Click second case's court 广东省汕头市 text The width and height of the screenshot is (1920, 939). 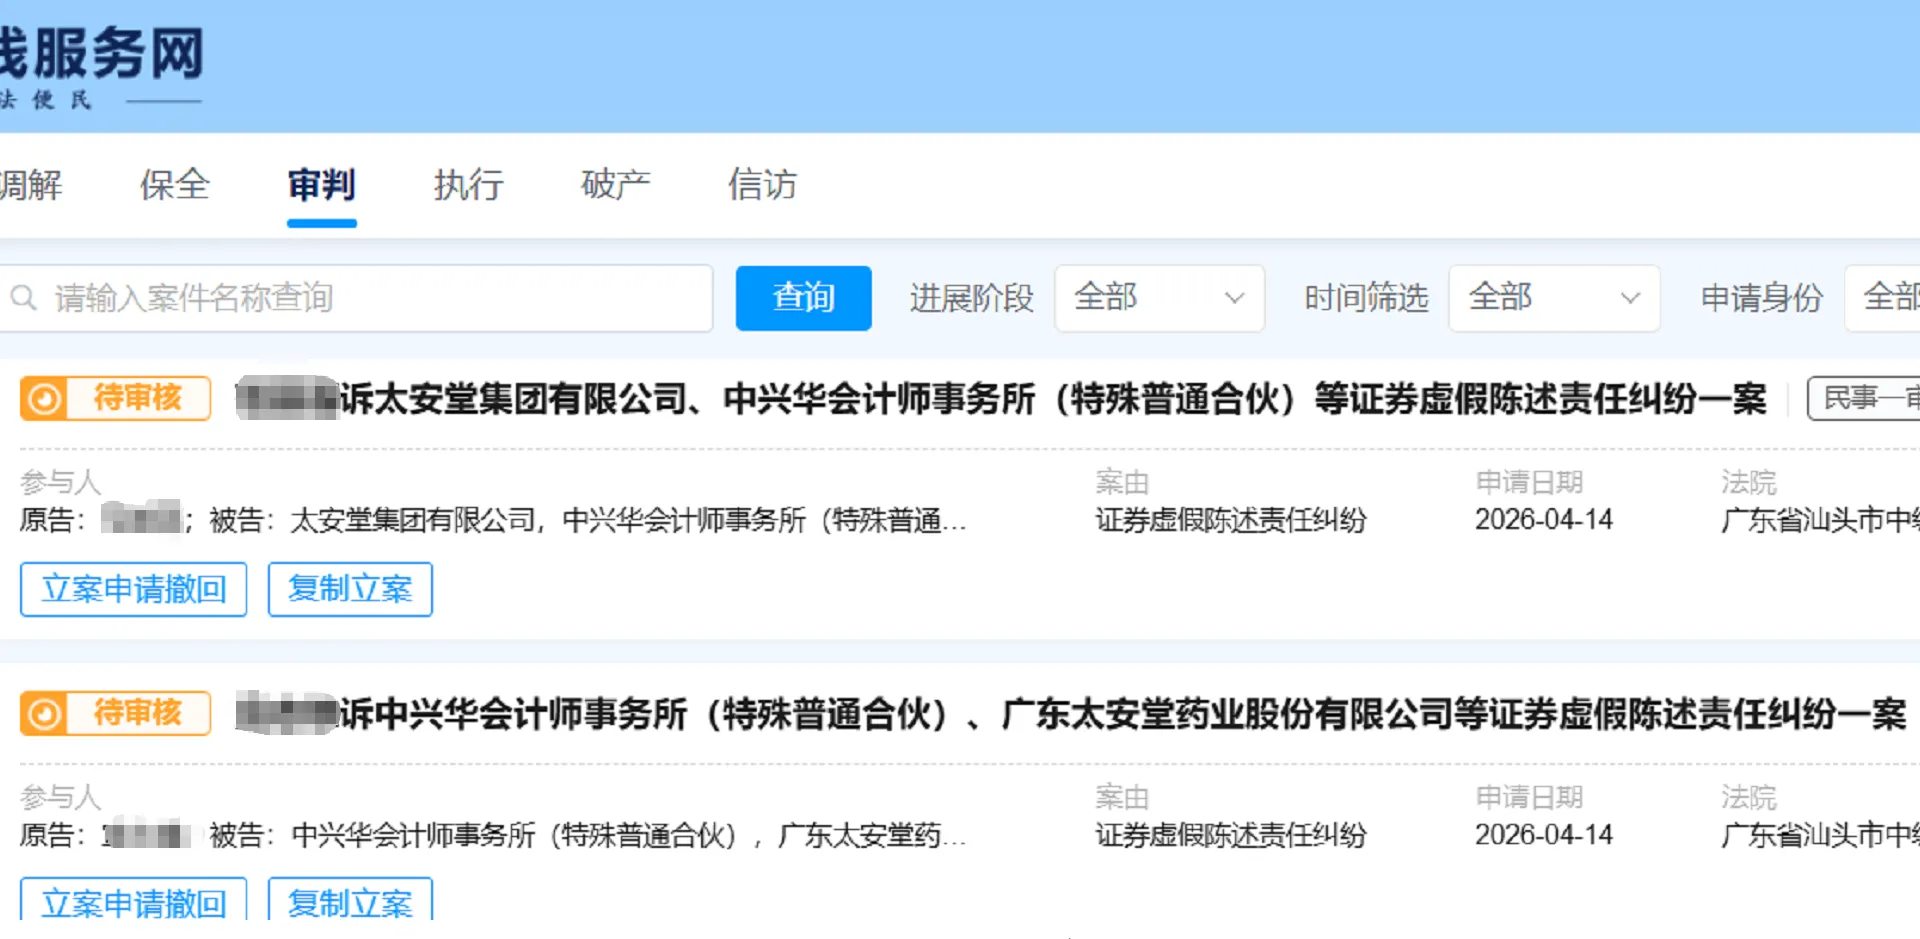tap(1820, 835)
